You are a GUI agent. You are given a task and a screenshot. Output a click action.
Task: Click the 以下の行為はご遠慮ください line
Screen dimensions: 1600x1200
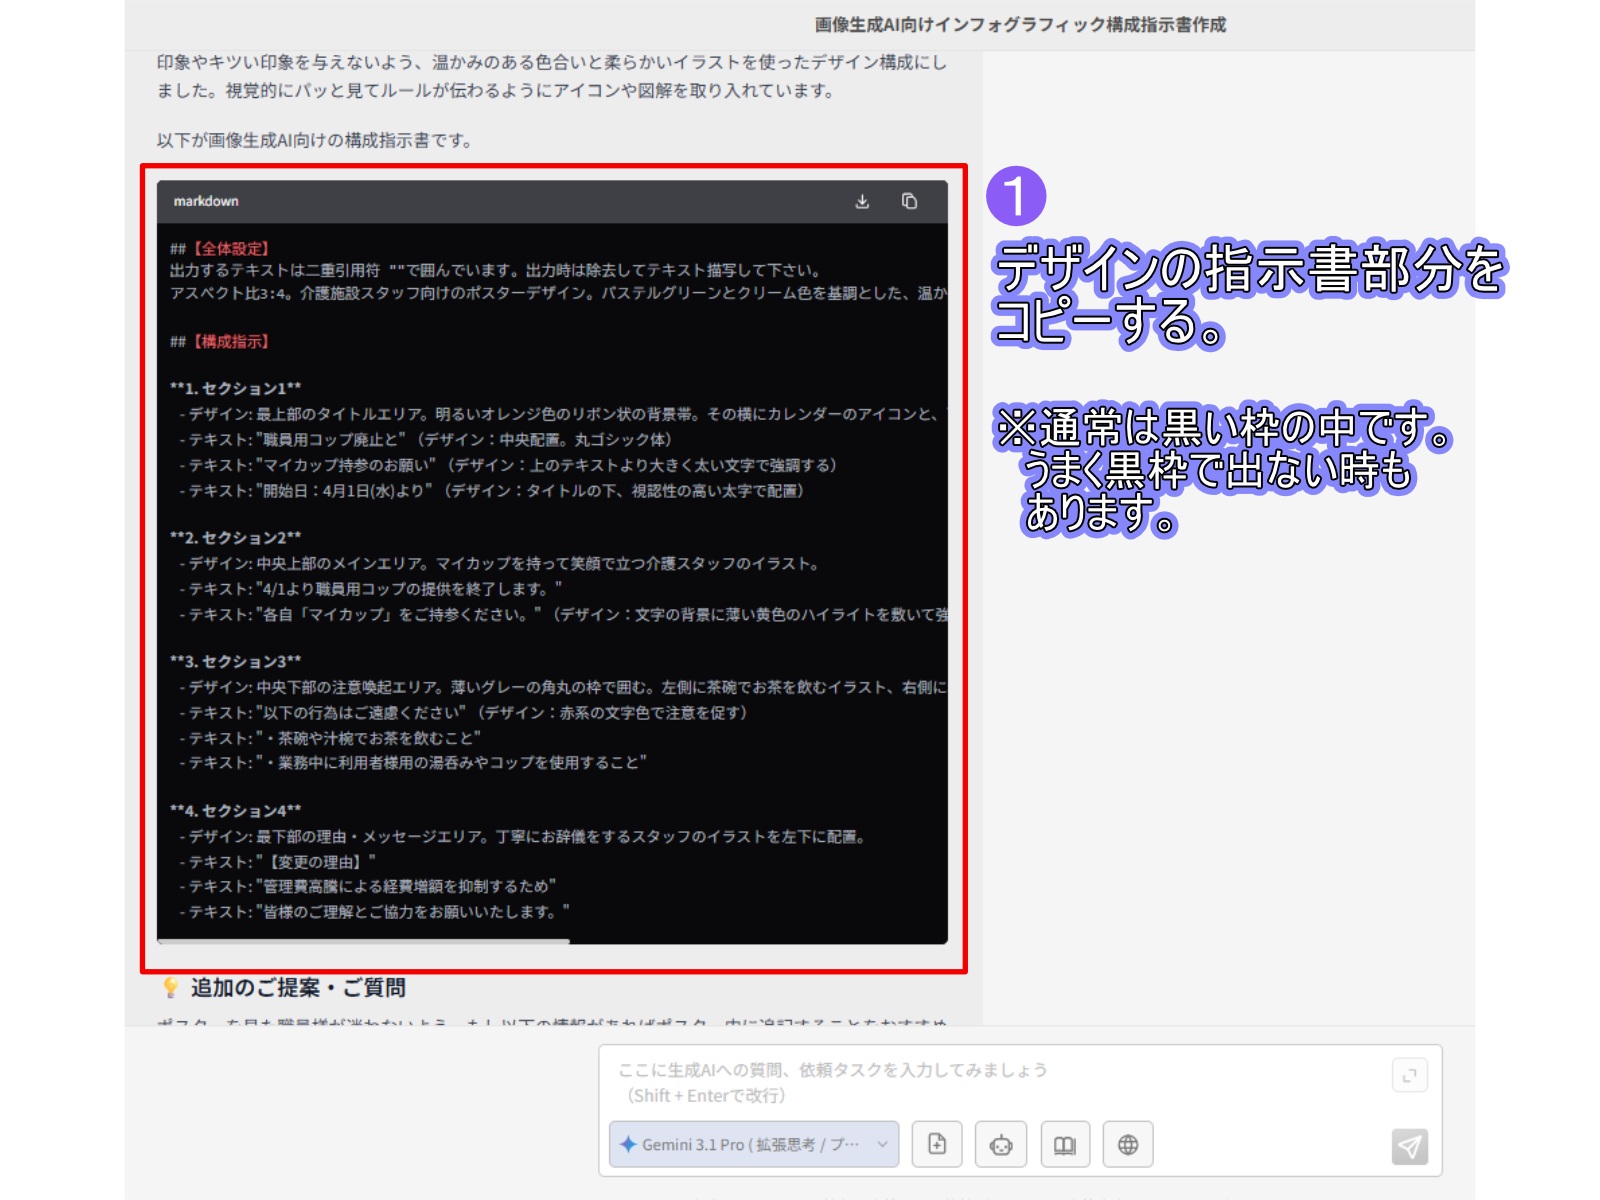[x=464, y=713]
